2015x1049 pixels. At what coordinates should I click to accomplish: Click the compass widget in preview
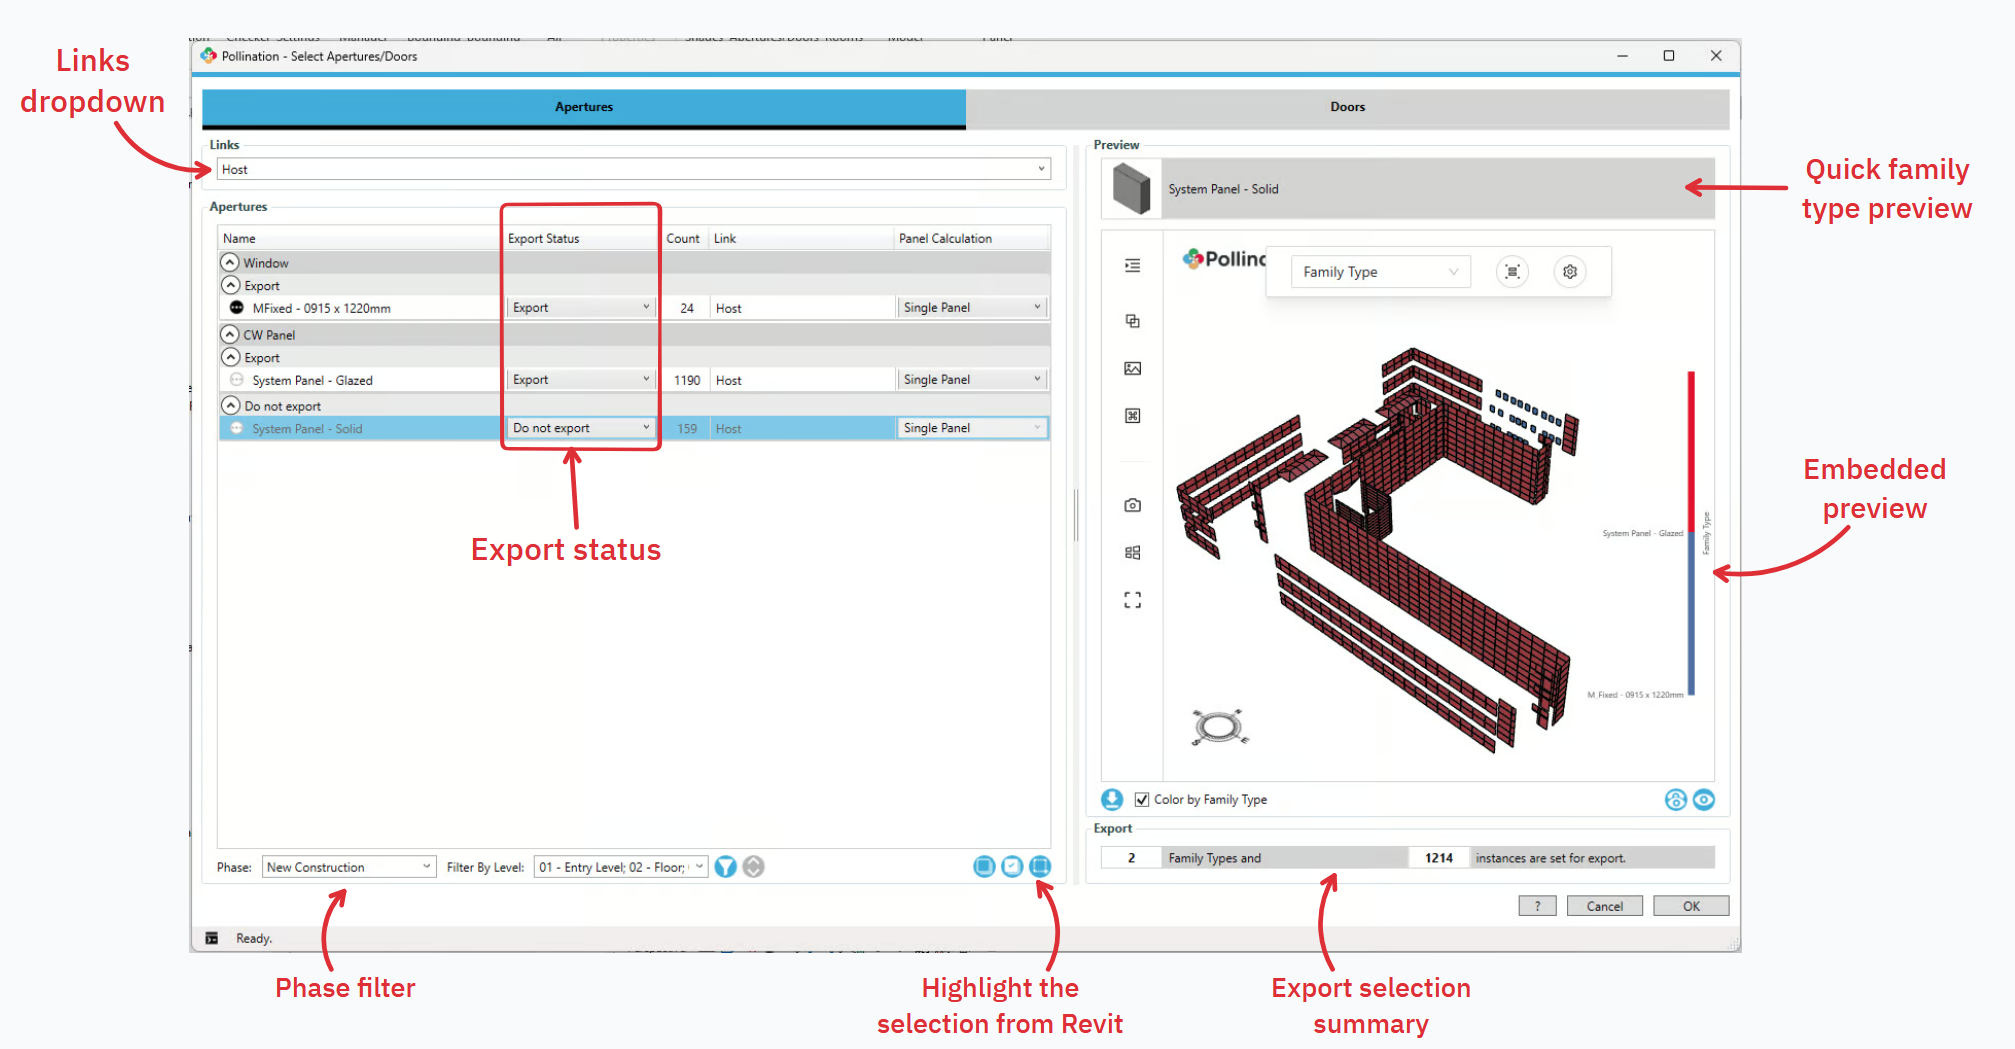click(1218, 726)
